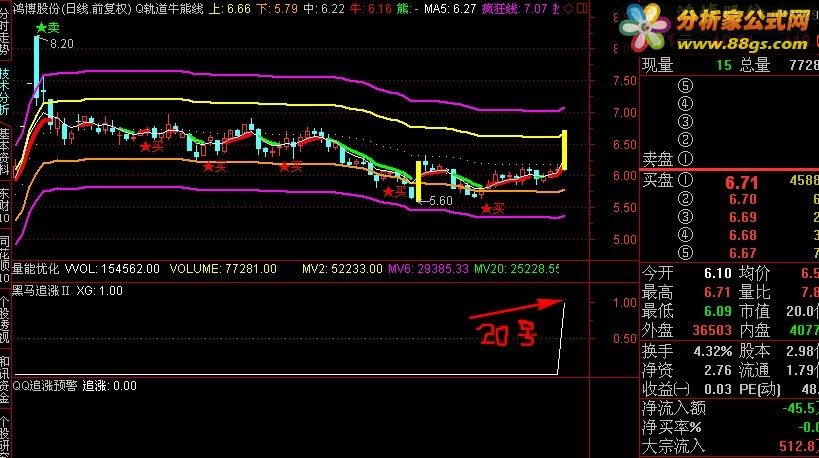Open the 和讯资金 side tab
Viewport: 819px width, 458px height.
coord(4,381)
